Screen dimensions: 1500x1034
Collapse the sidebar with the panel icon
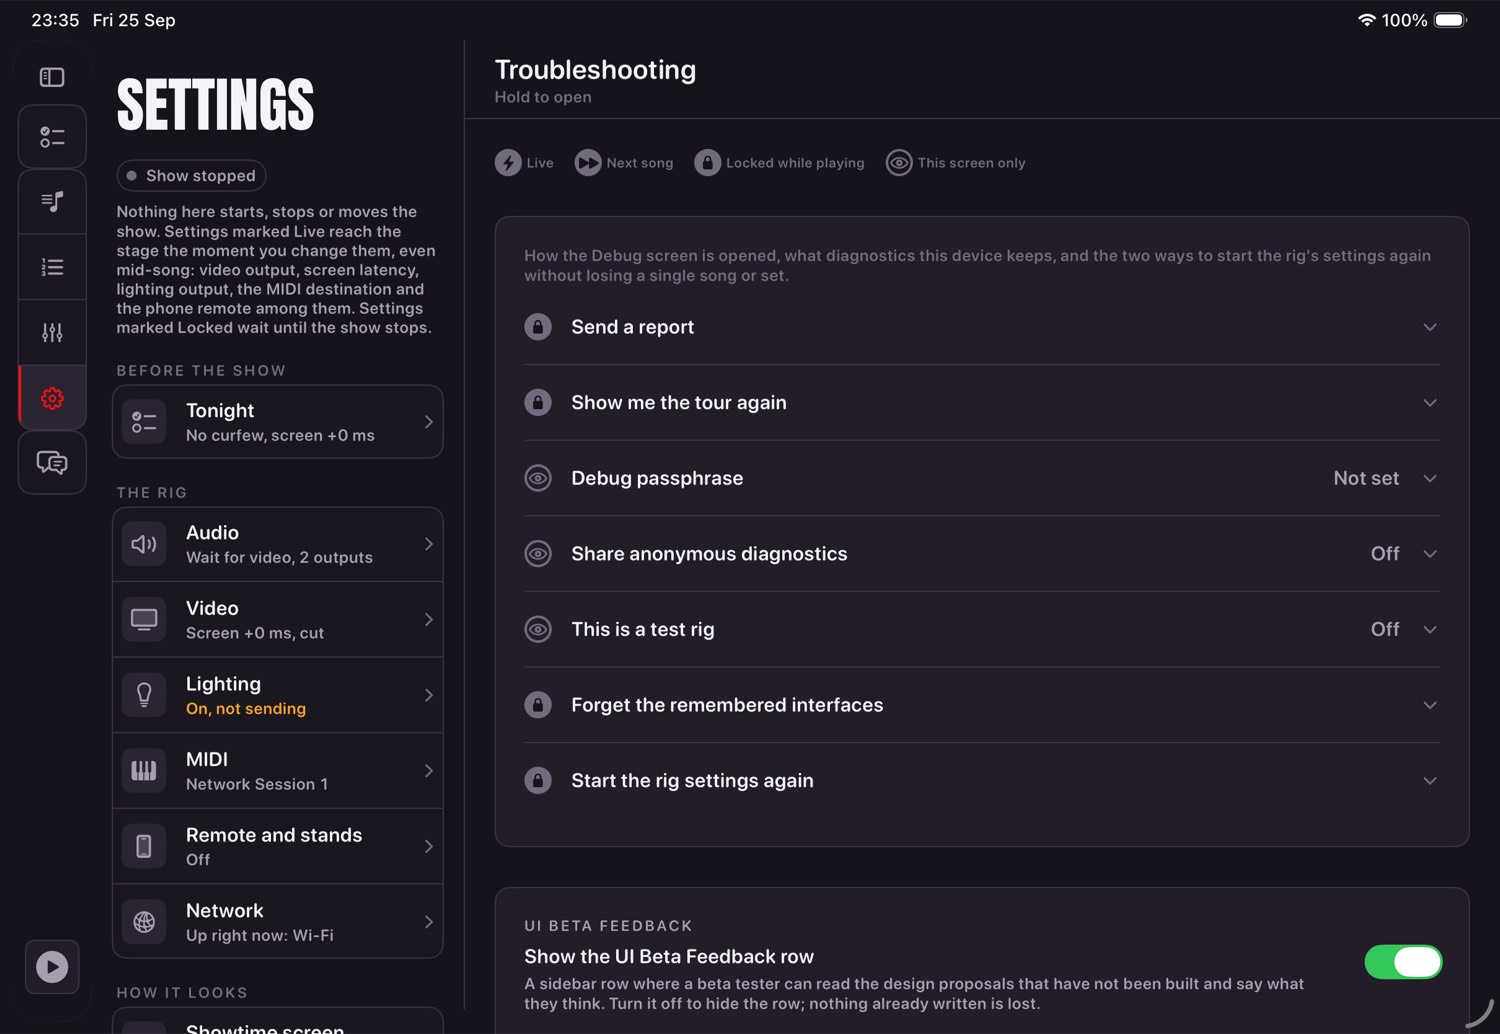pyautogui.click(x=52, y=77)
